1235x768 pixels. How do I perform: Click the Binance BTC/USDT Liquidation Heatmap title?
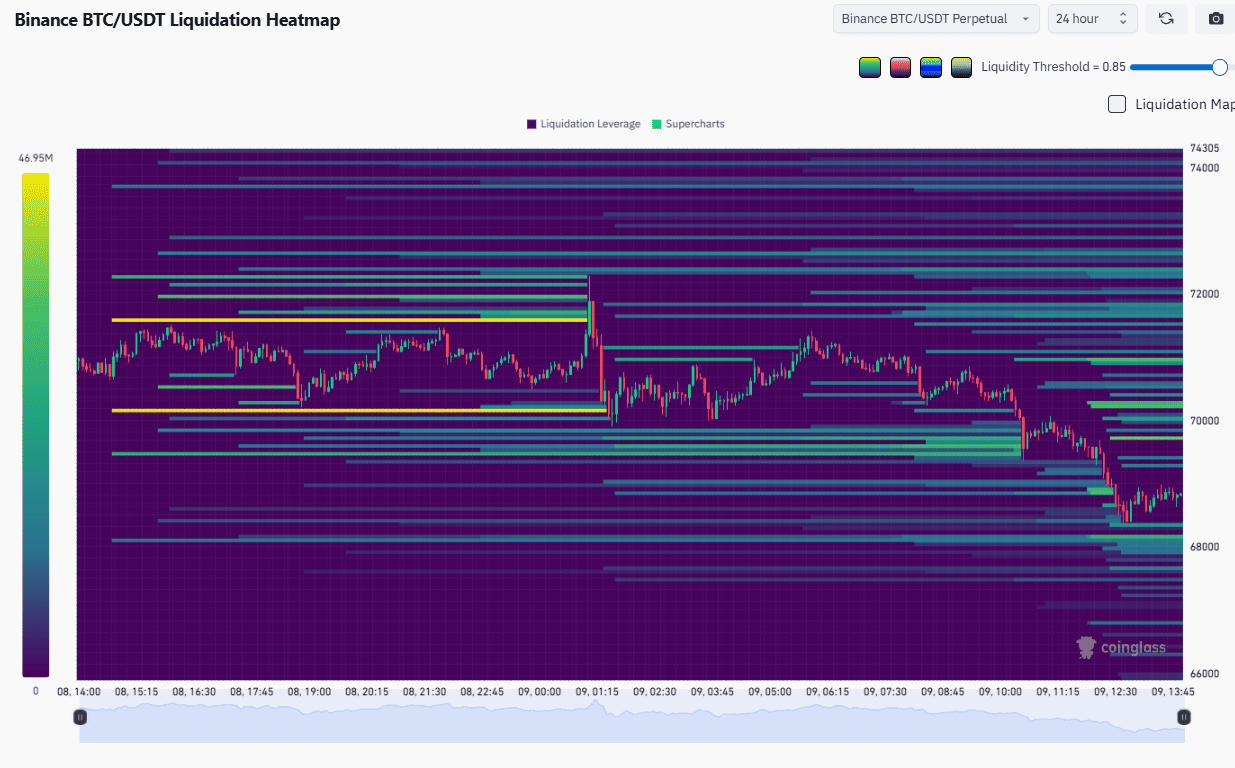click(177, 19)
